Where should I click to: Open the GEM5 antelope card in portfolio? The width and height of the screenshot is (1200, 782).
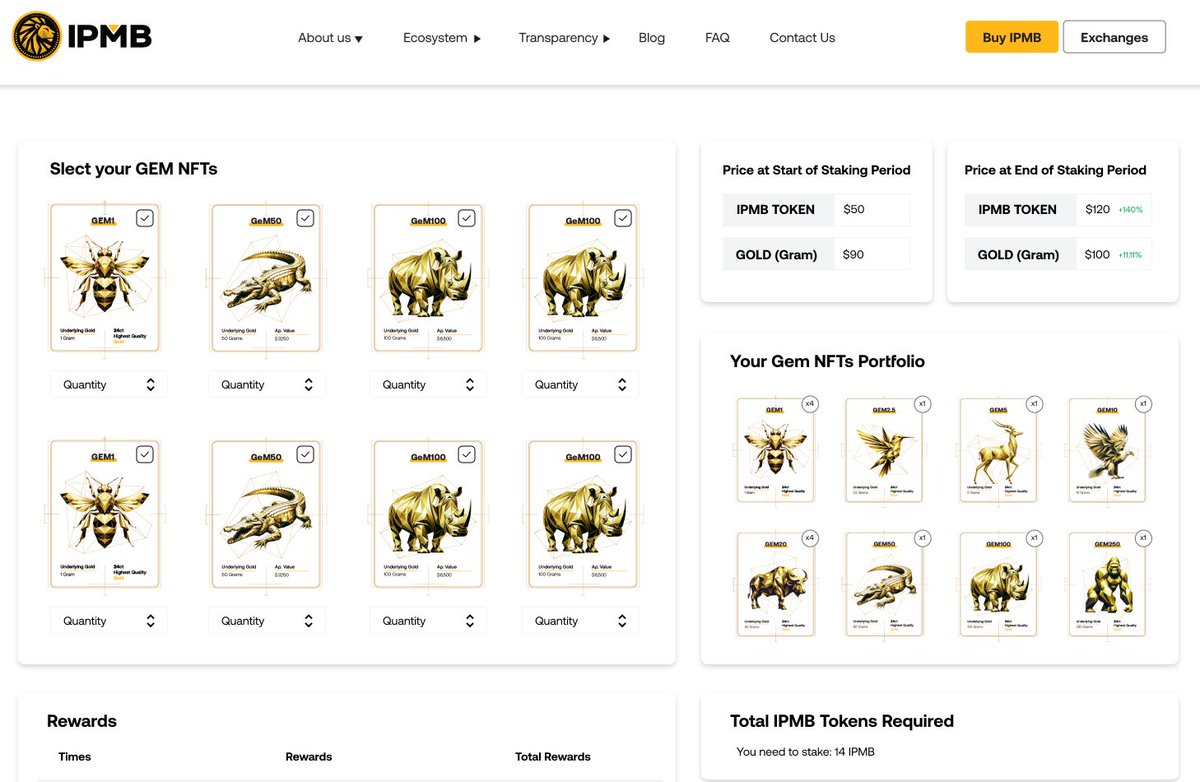[998, 450]
